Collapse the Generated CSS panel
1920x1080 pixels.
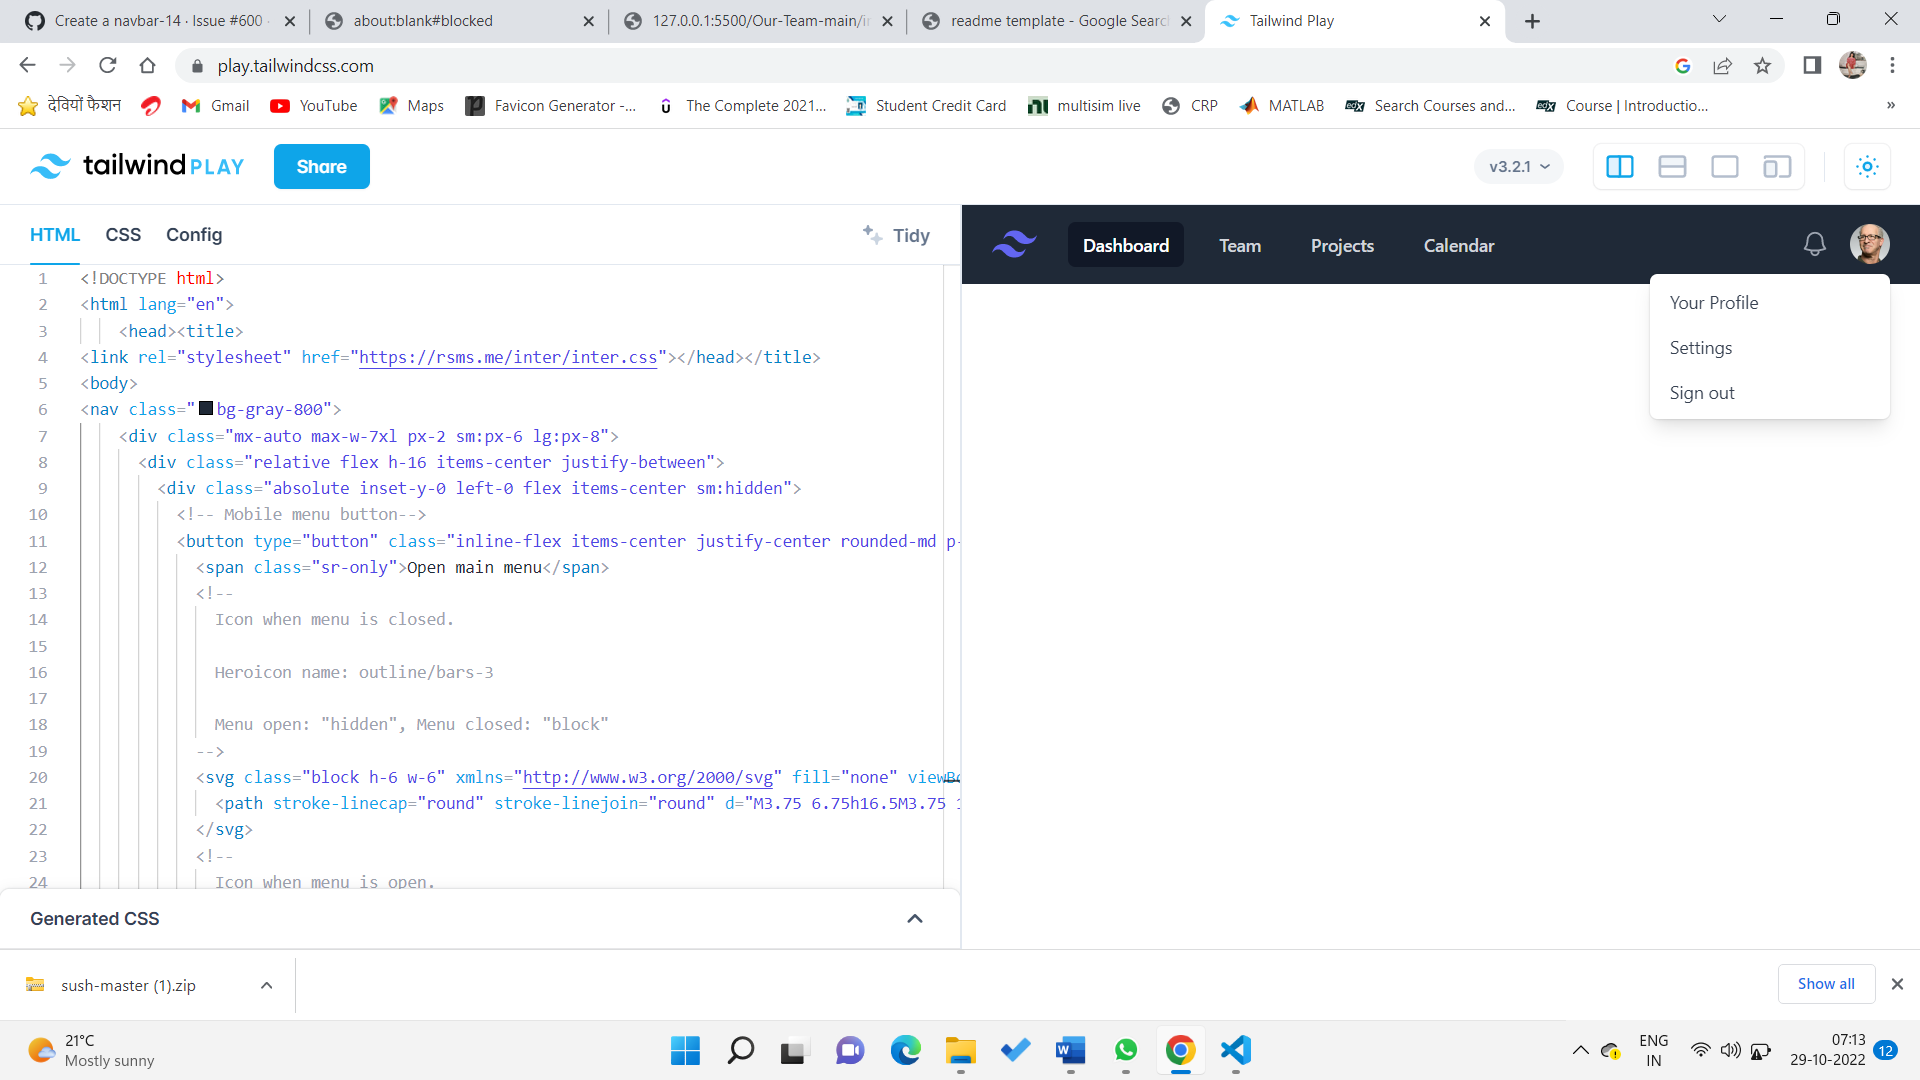914,918
